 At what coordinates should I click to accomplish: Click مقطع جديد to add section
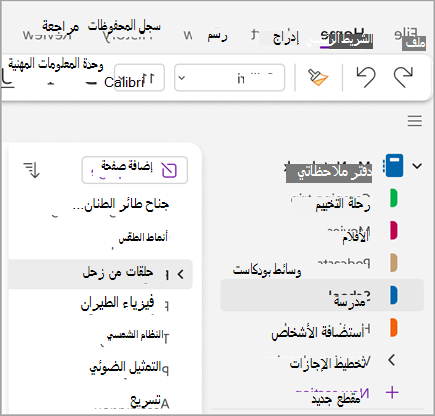tap(336, 399)
